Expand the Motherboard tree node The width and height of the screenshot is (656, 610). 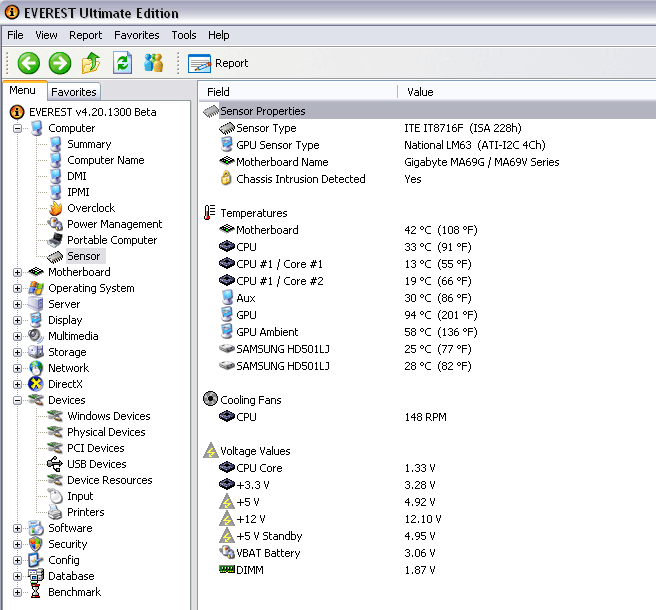pos(17,272)
